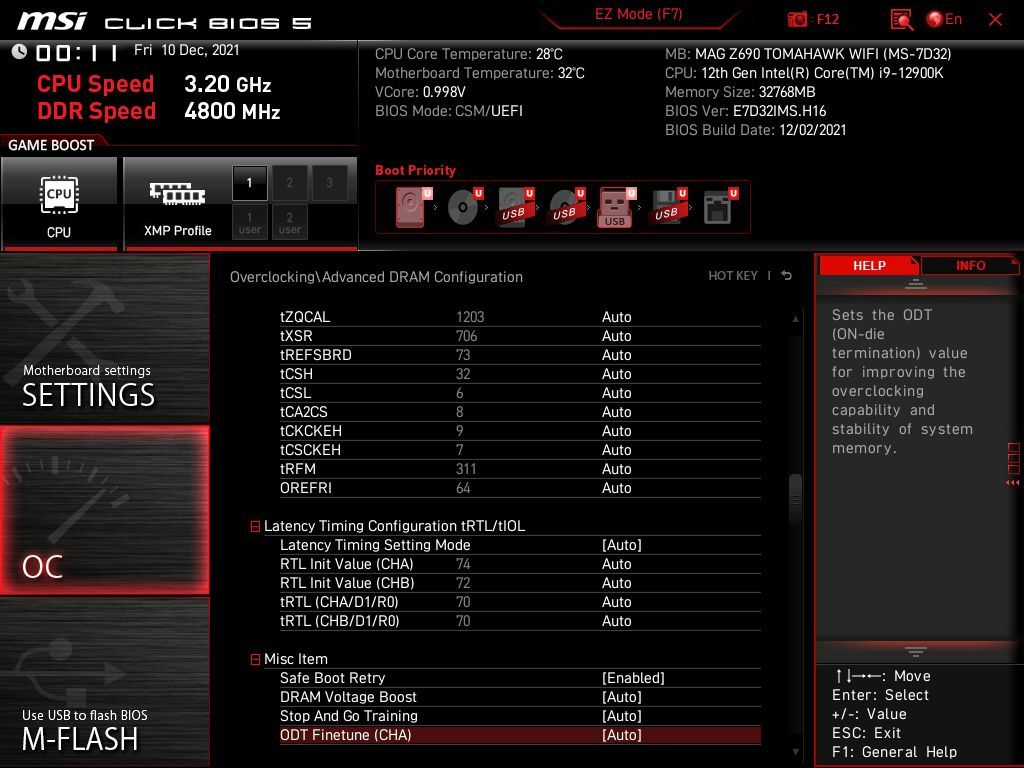Open M-FLASH BIOS flashing menu

104,682
